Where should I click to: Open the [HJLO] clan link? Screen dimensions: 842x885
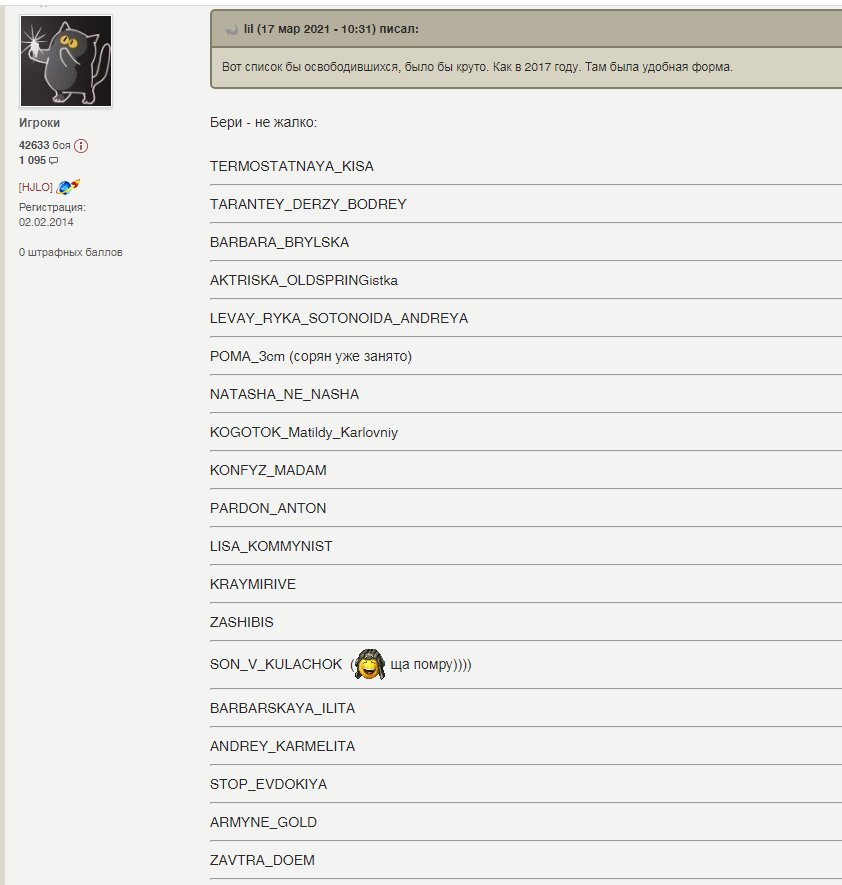[x=36, y=187]
